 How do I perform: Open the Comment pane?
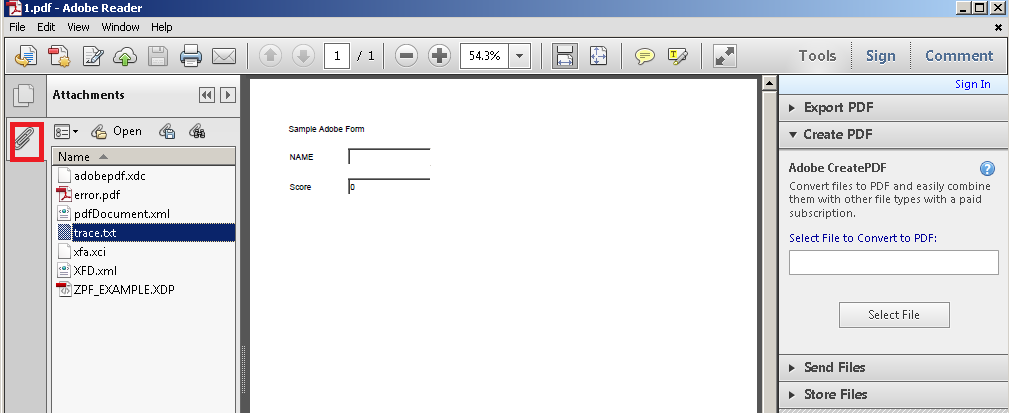pos(959,56)
